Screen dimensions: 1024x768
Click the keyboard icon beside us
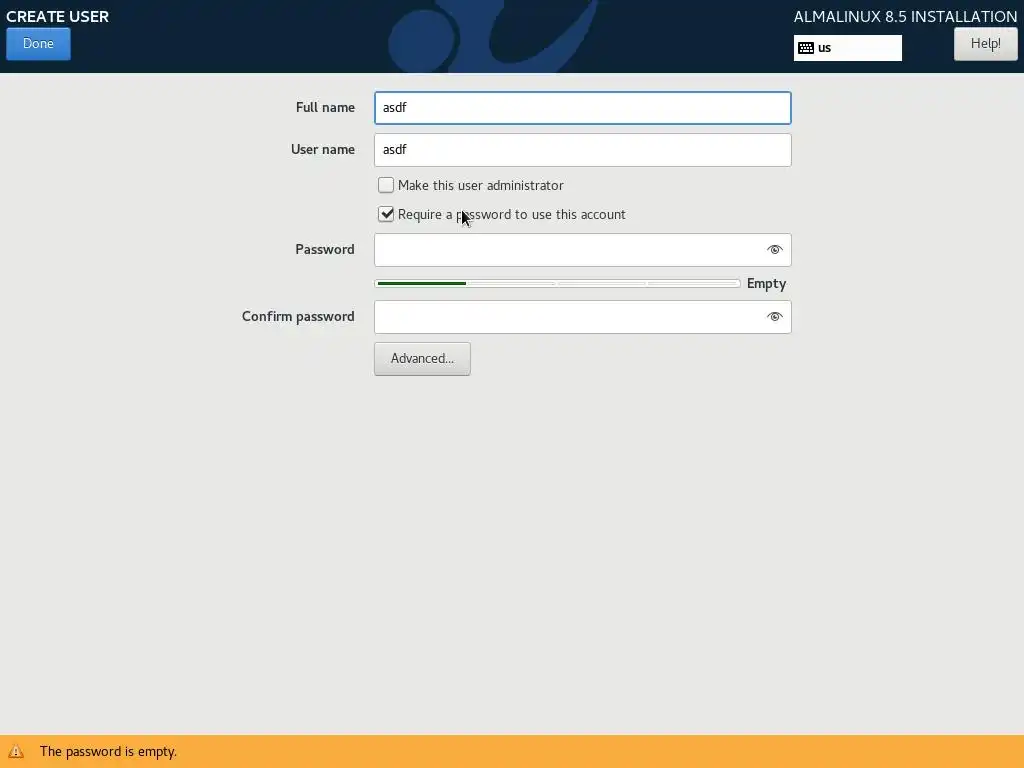click(806, 48)
